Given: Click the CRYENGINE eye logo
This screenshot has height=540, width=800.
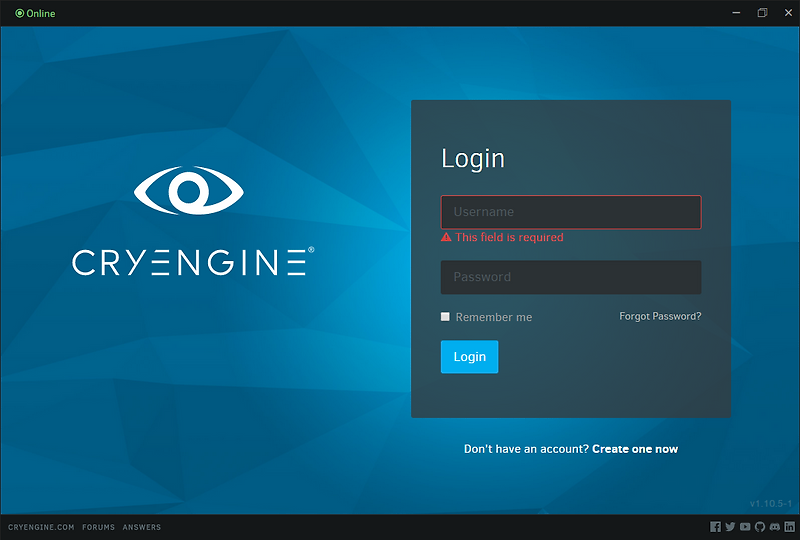Looking at the screenshot, I should tap(189, 190).
